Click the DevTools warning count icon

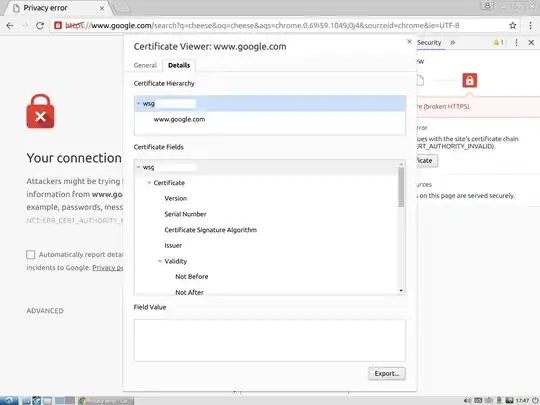[x=498, y=42]
